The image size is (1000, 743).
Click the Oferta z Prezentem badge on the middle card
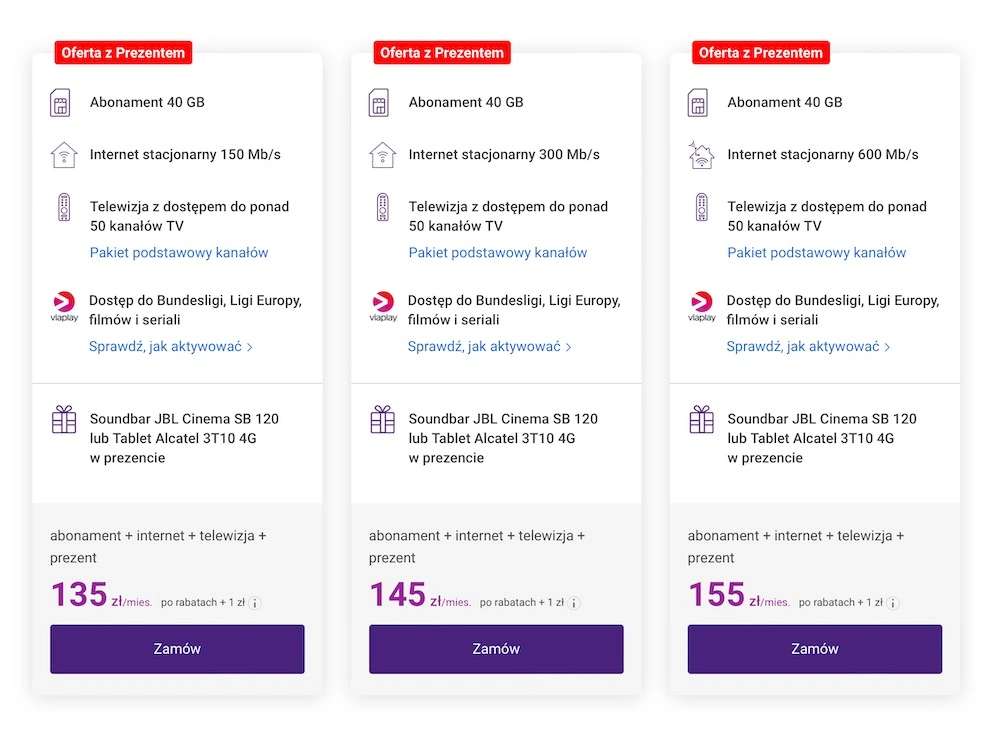[442, 53]
